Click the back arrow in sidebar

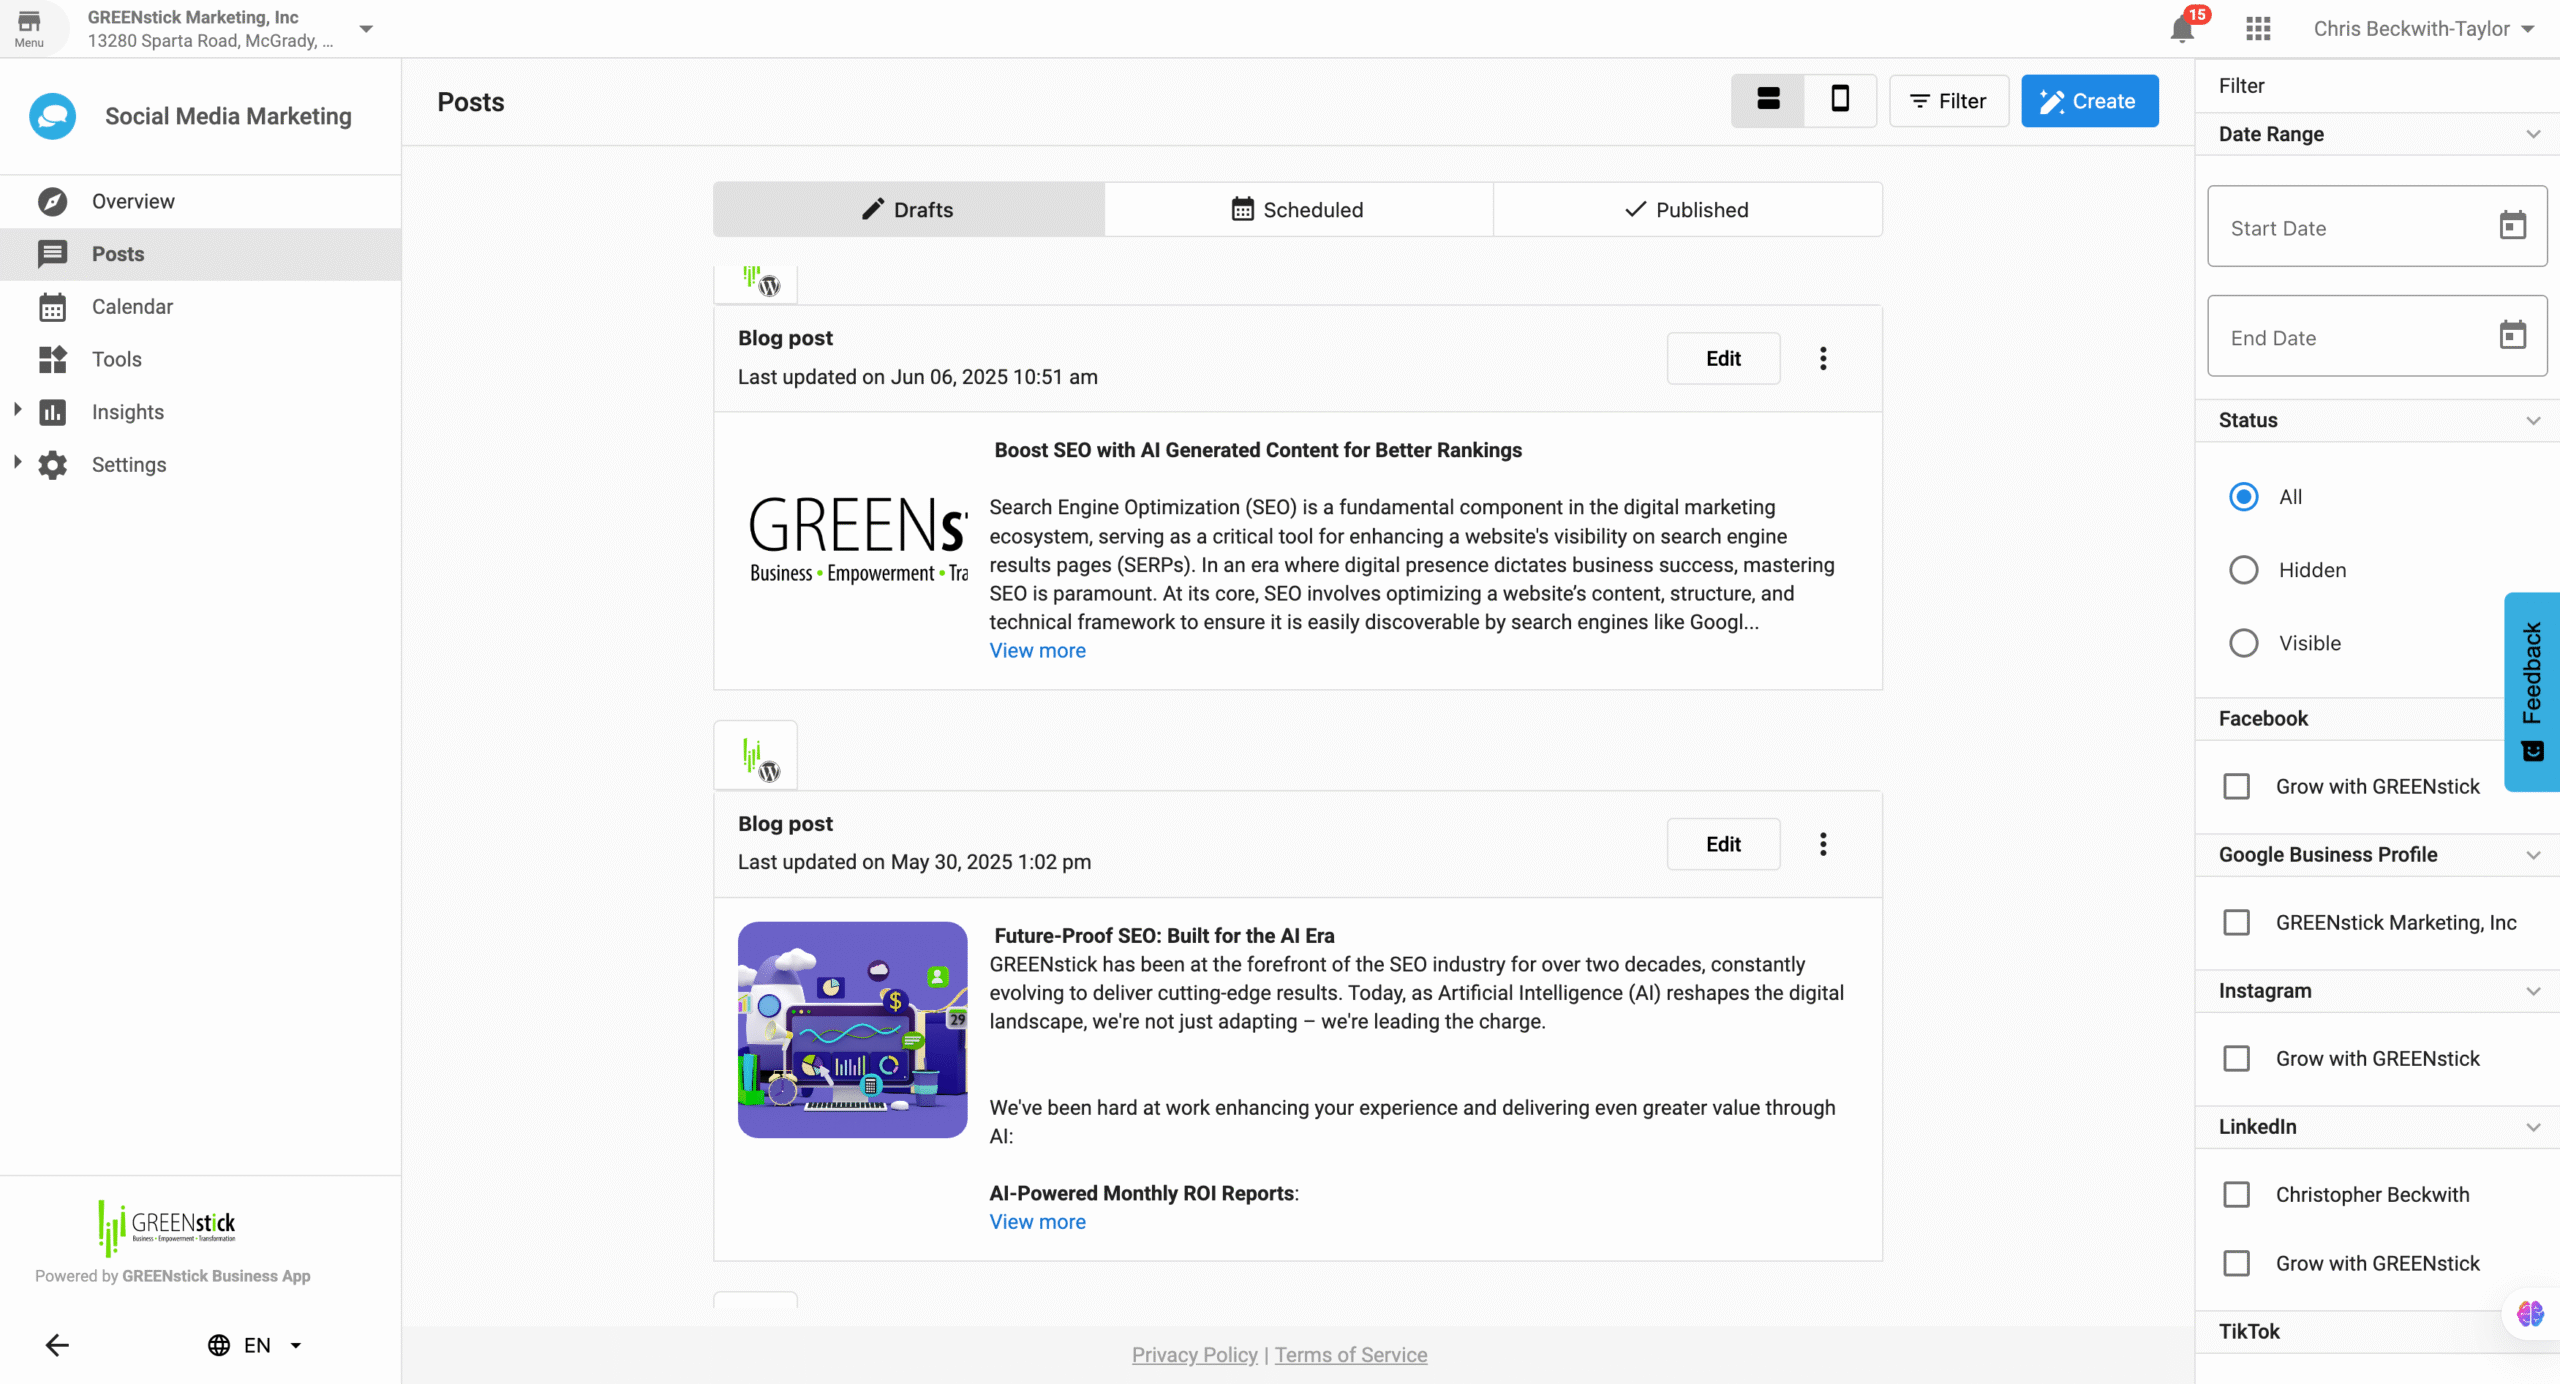(x=57, y=1345)
